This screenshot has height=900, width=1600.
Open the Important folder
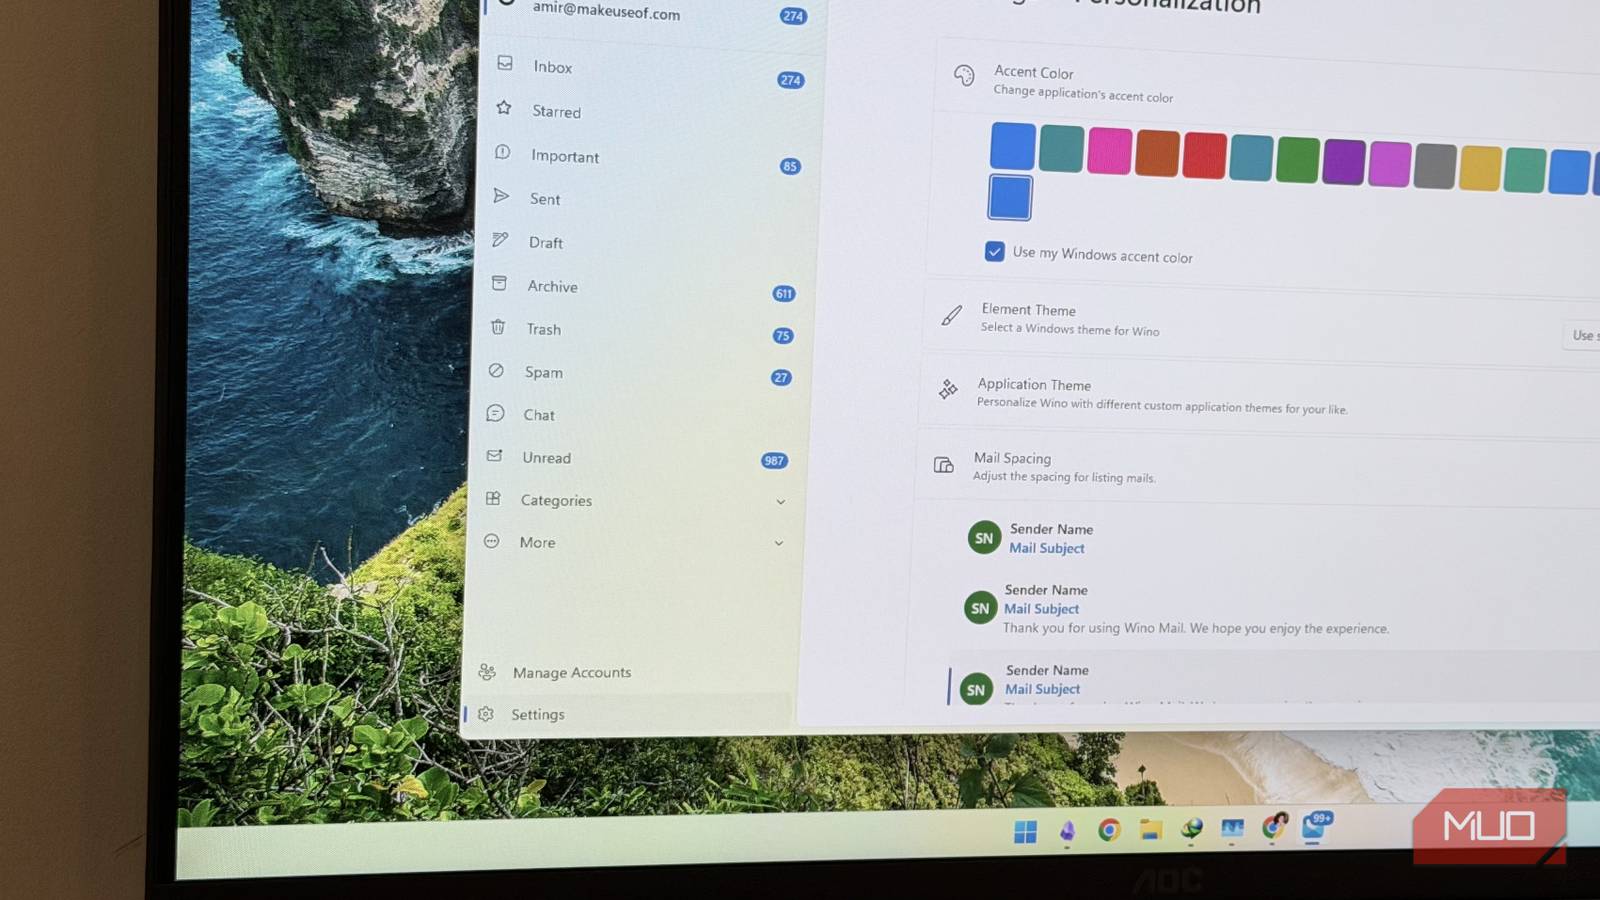pos(565,156)
